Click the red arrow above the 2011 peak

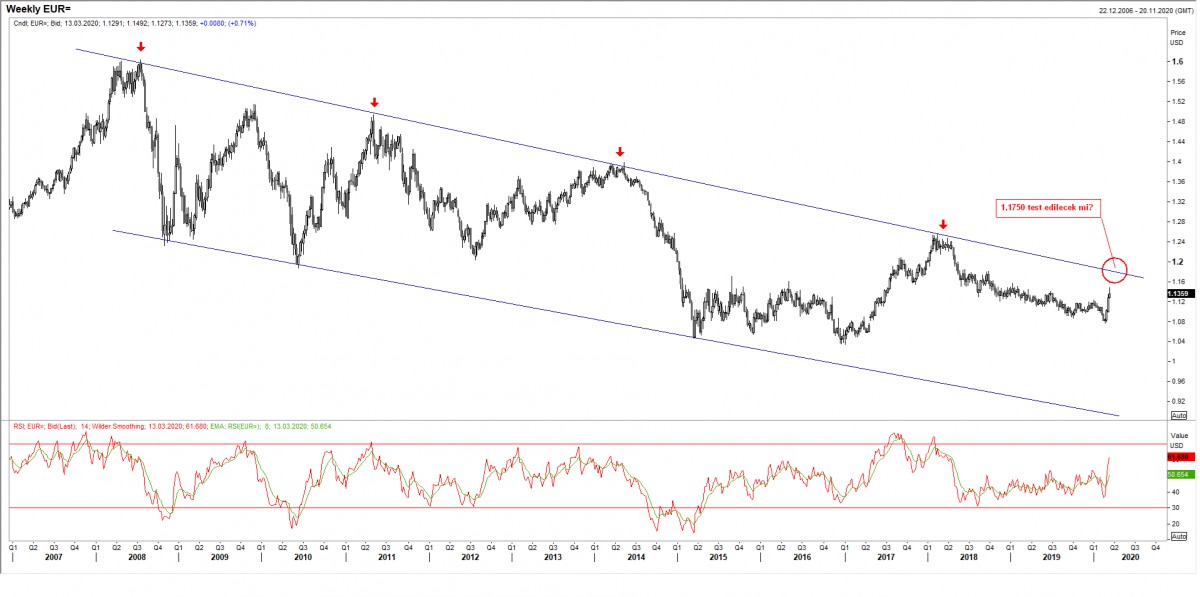(374, 102)
